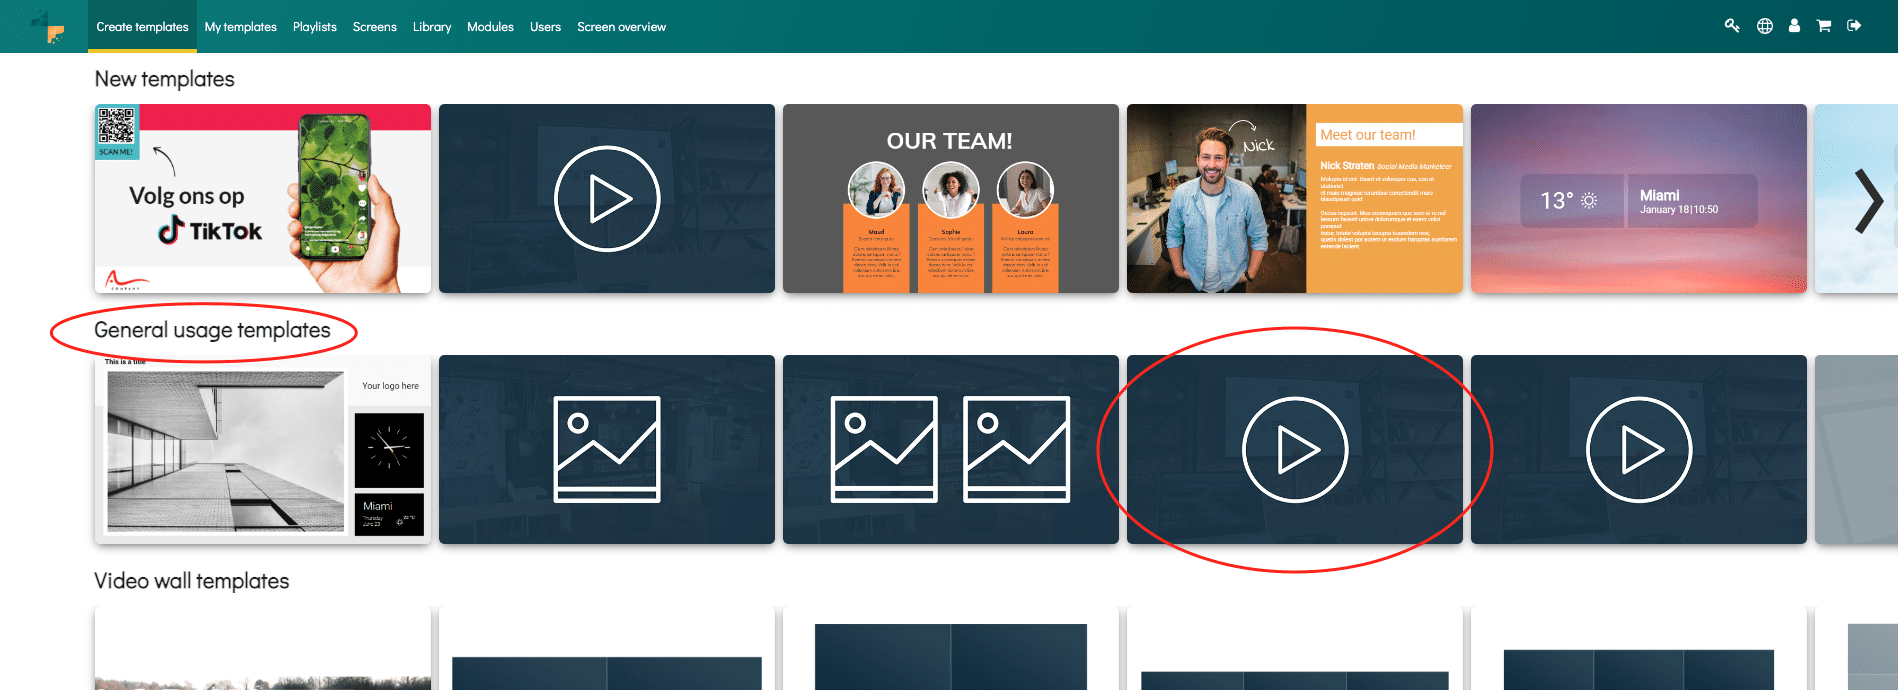Select the Create templates tab
This screenshot has height=690, width=1898.
[142, 27]
